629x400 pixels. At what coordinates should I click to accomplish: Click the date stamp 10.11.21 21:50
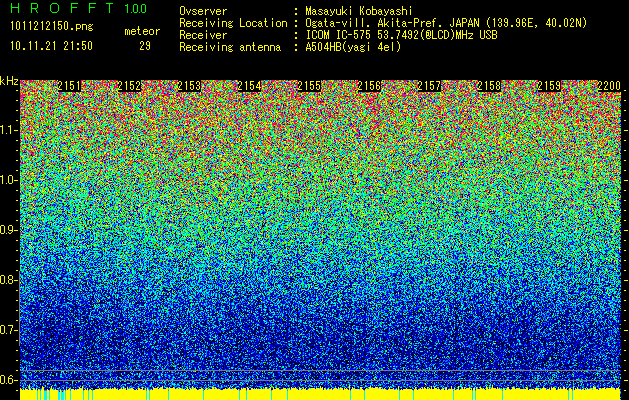pyautogui.click(x=52, y=46)
